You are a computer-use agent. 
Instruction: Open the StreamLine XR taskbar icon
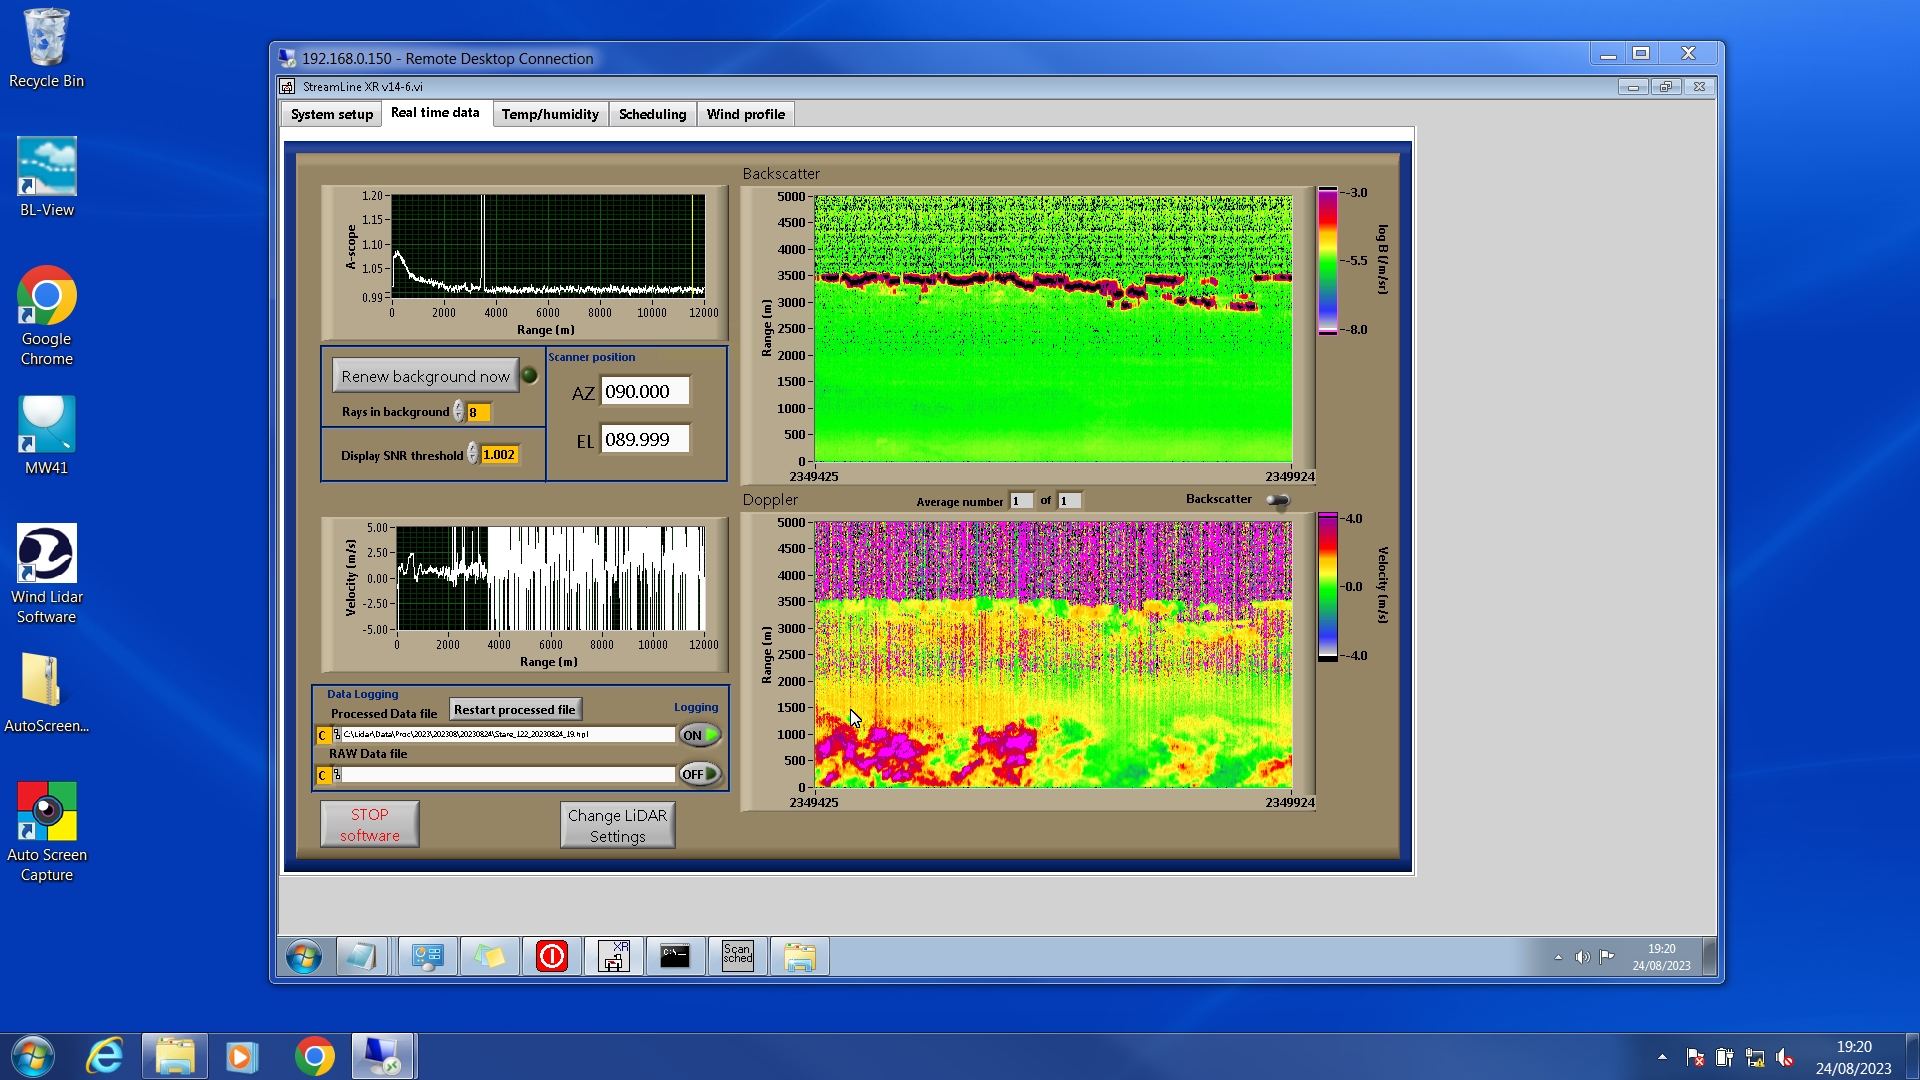(x=613, y=956)
